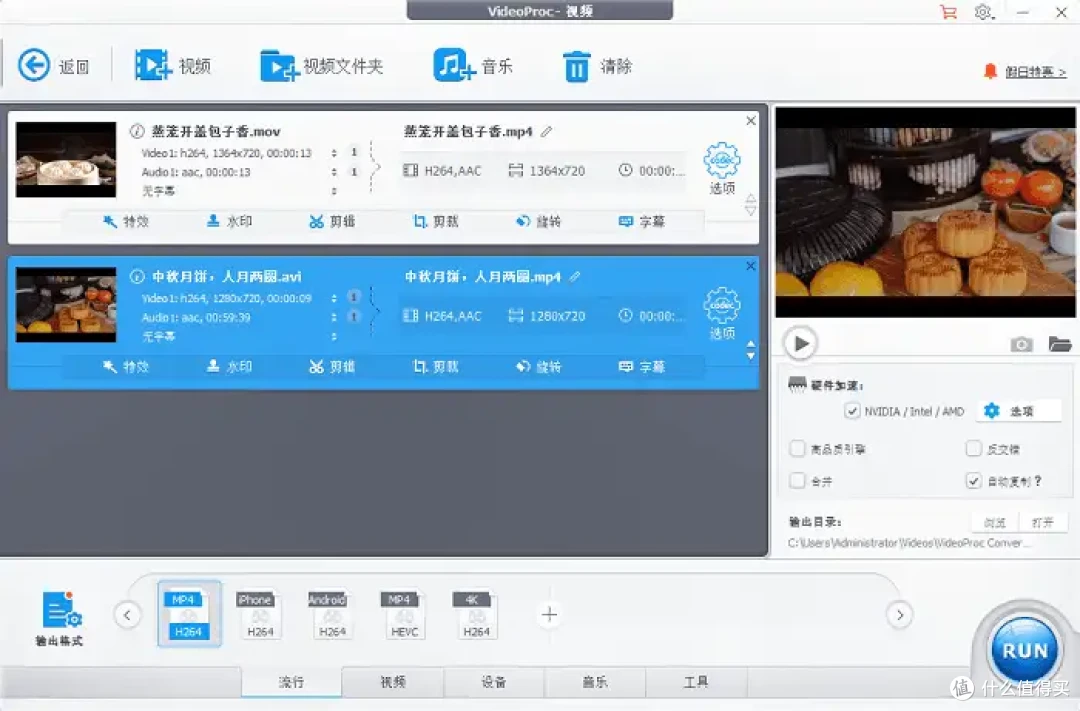Viewport: 1080px width, 711px height.
Task: Remove 蒸笼开盖包子香 item with its X
Action: 751,121
